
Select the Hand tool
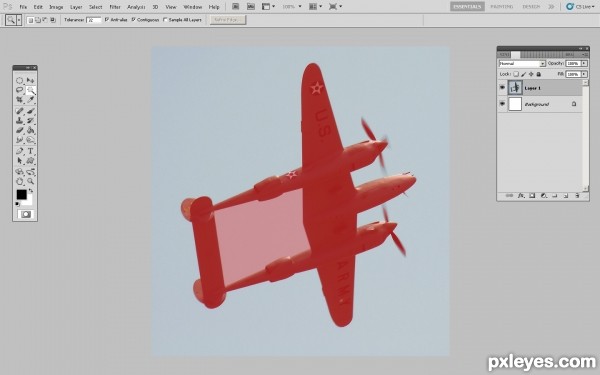click(20, 181)
